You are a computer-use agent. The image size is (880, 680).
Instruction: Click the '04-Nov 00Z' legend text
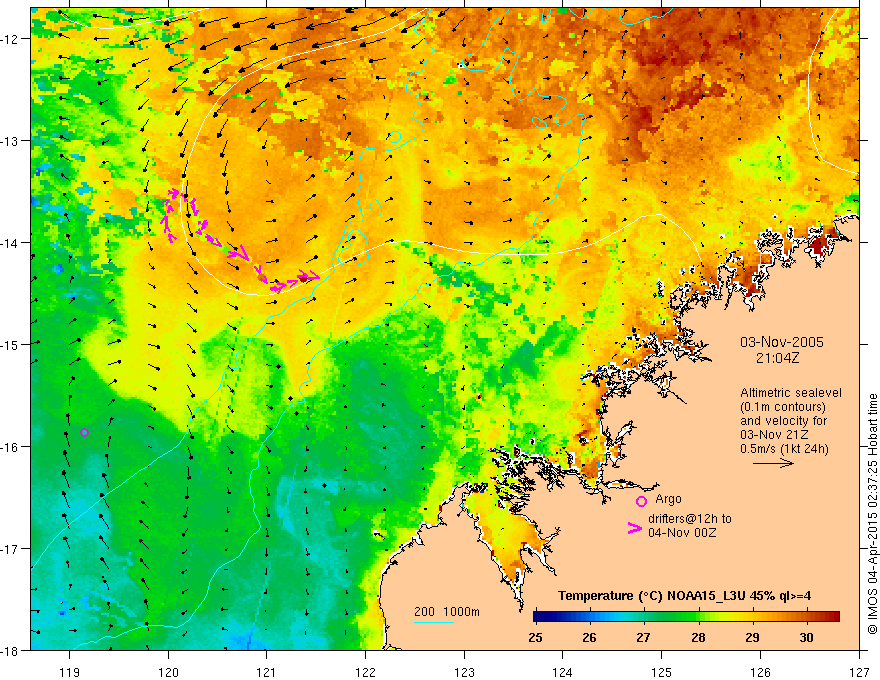pyautogui.click(x=682, y=533)
